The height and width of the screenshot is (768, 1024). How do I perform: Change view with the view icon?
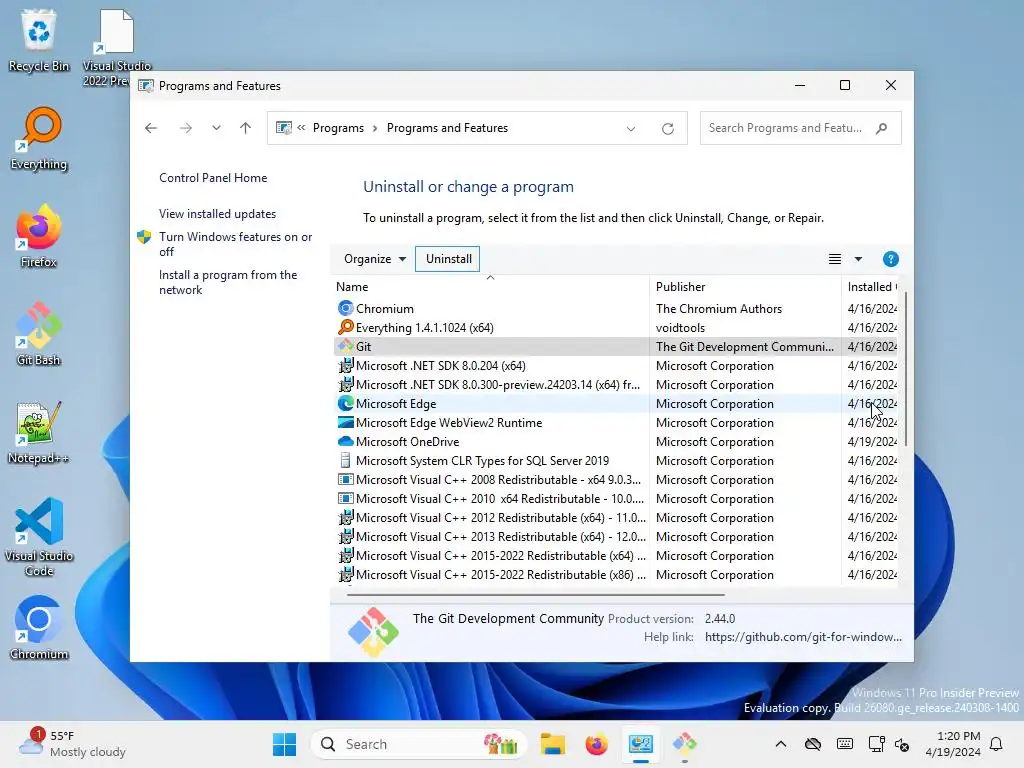835,259
